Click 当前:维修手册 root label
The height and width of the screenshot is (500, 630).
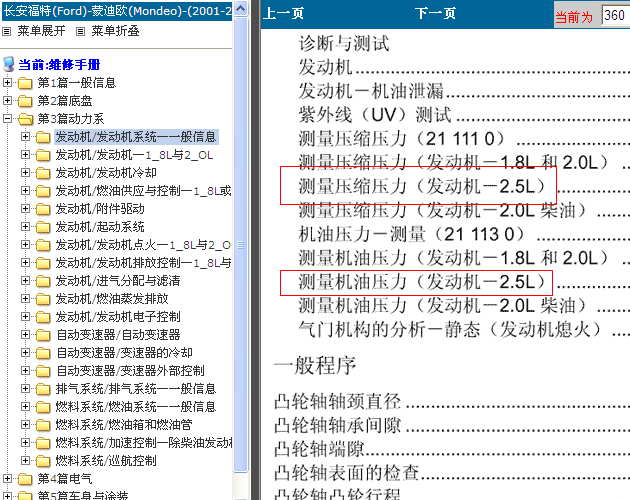(59, 65)
